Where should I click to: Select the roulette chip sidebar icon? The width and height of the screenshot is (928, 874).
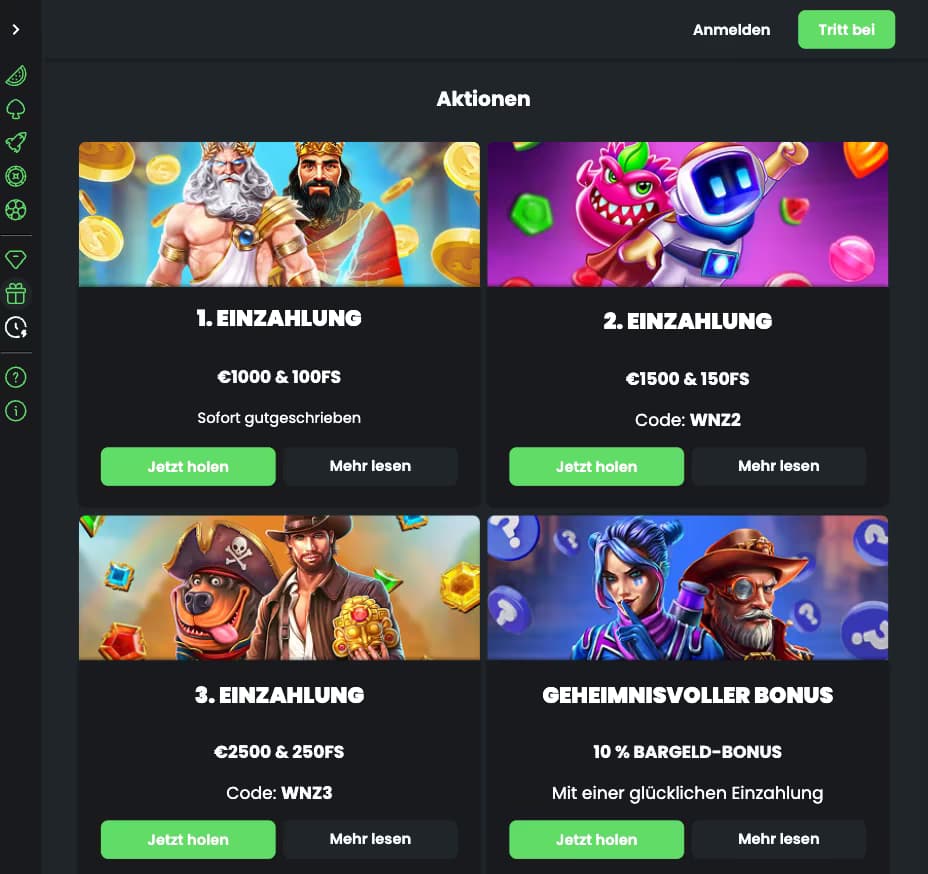[x=16, y=176]
